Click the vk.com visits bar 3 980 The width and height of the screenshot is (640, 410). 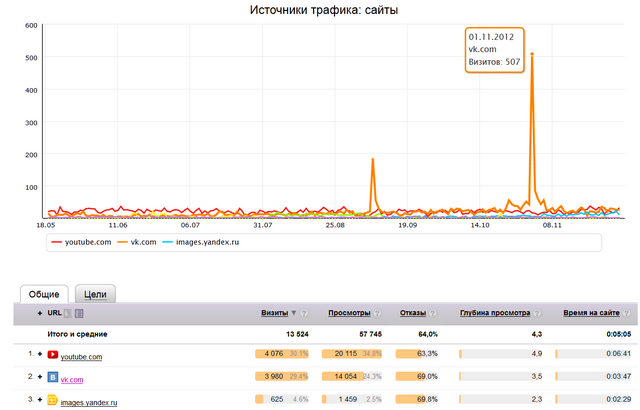pos(282,377)
